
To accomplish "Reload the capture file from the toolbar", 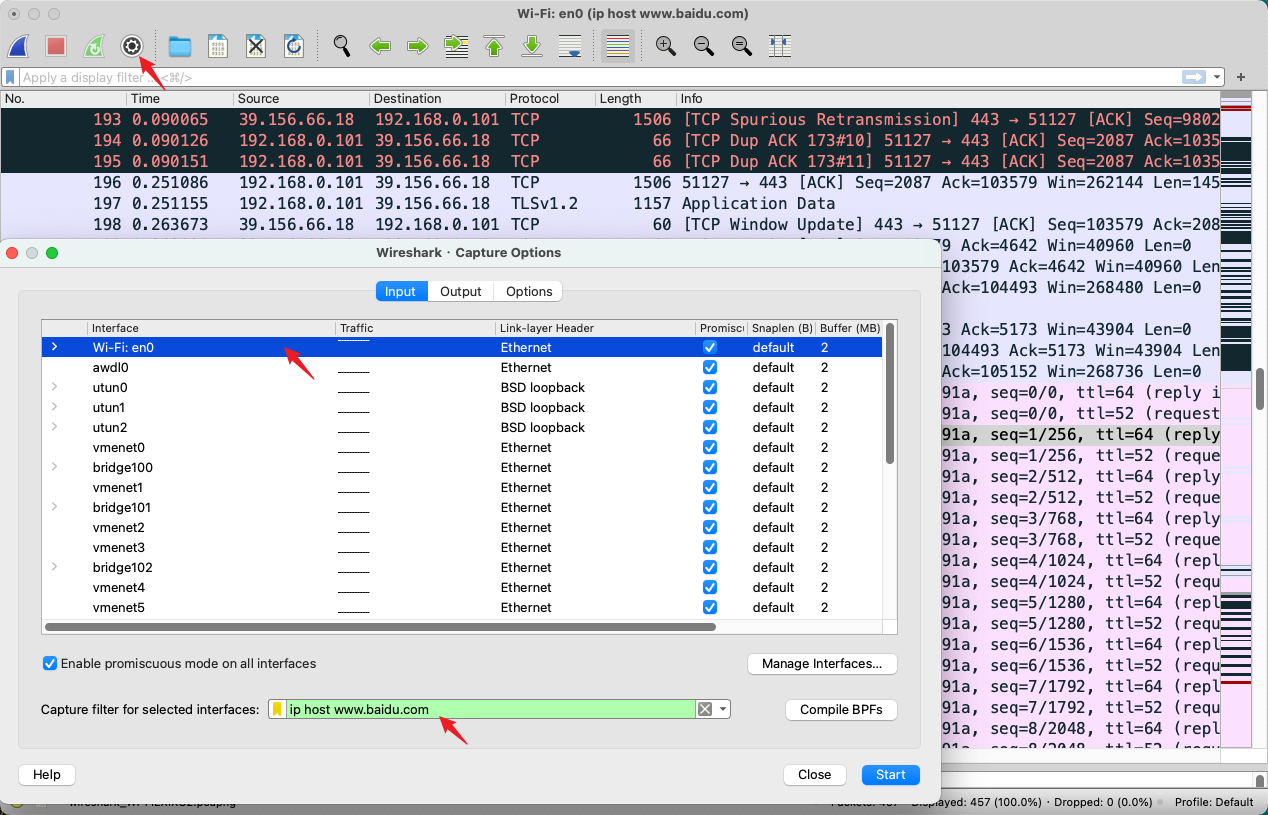I will [294, 46].
